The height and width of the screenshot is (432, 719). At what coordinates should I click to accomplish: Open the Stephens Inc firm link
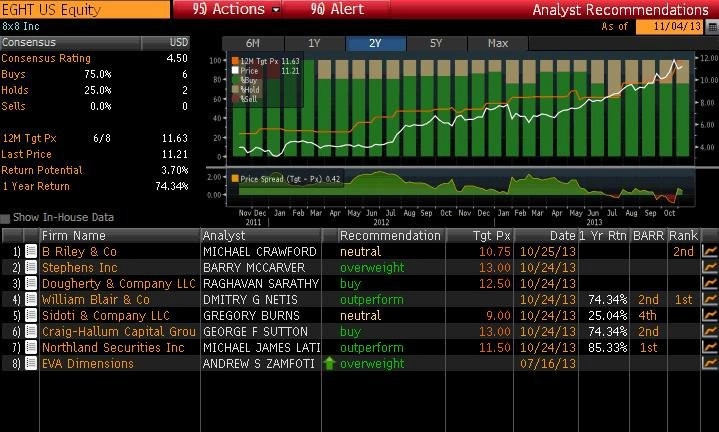click(x=80, y=268)
